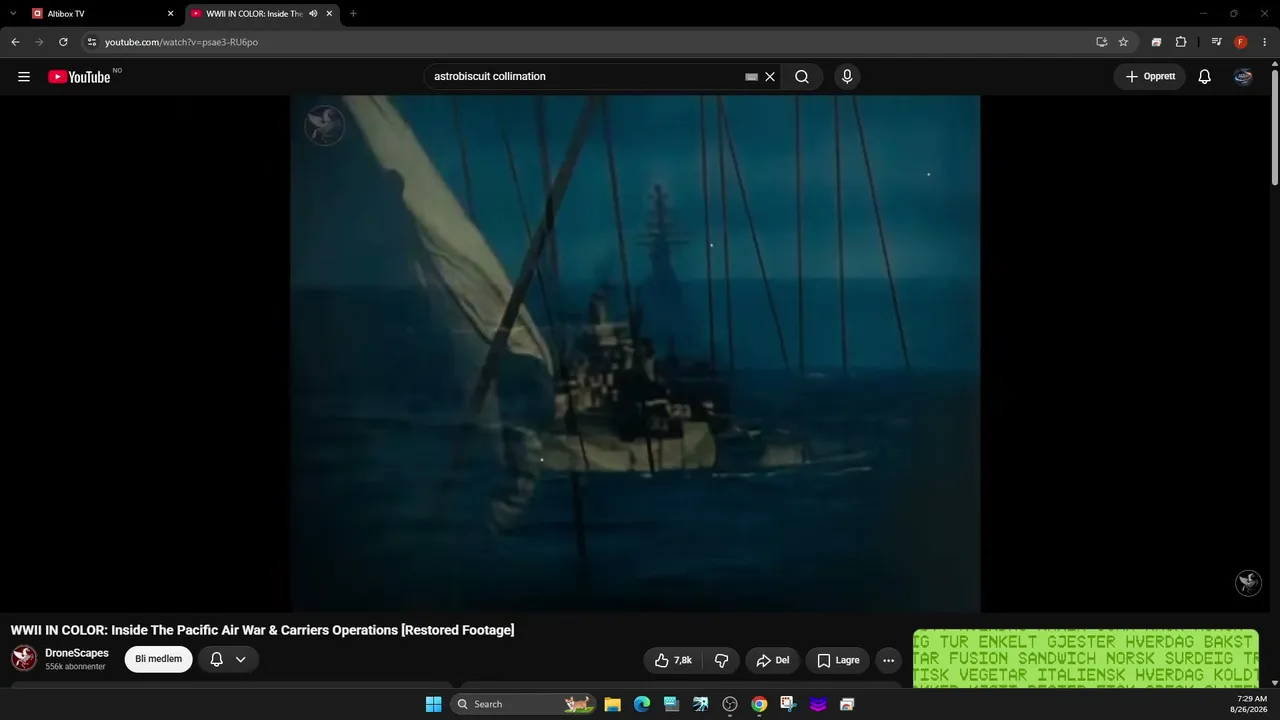Open YouTube notifications bell in header
Screen dimensions: 1280x720
point(1205,77)
